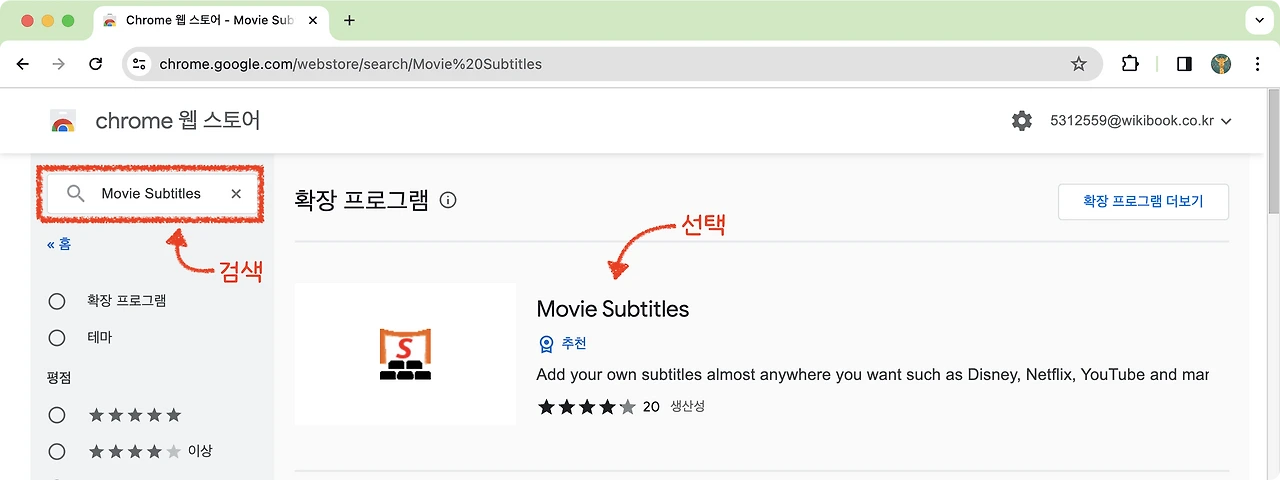The width and height of the screenshot is (1280, 480).
Task: Click the address bar URL
Action: (x=351, y=64)
